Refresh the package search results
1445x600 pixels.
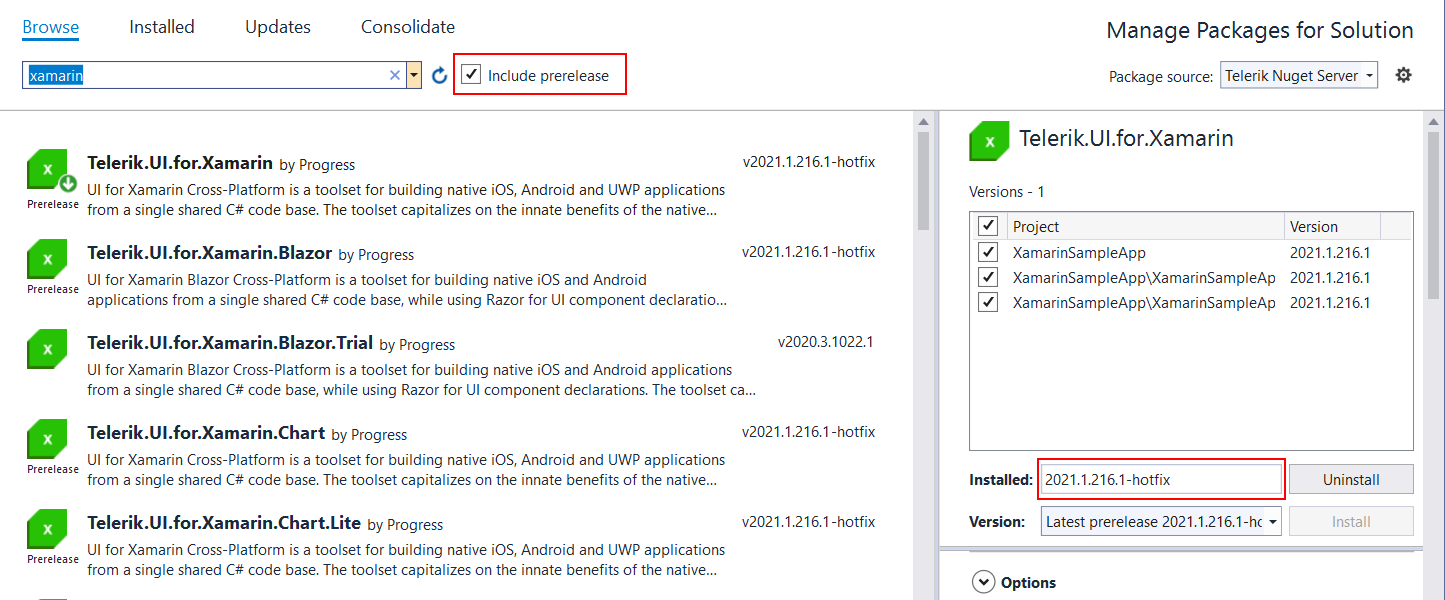tap(439, 76)
